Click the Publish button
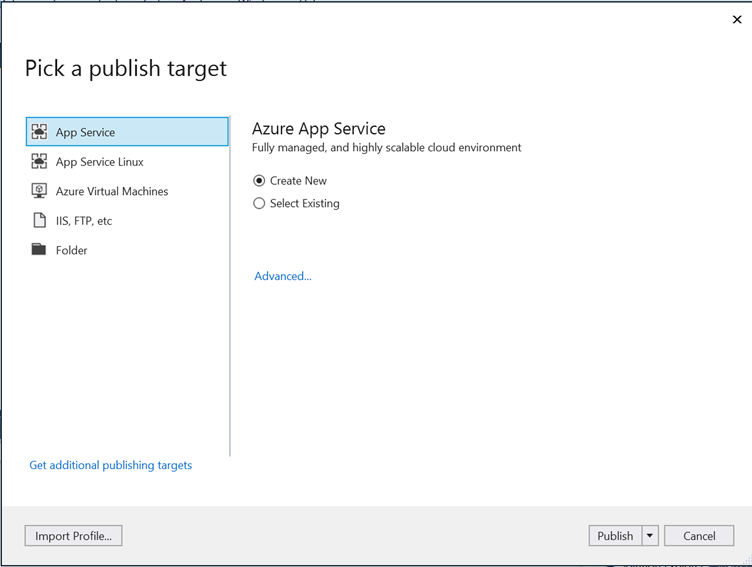Image resolution: width=752 pixels, height=567 pixels. [615, 536]
